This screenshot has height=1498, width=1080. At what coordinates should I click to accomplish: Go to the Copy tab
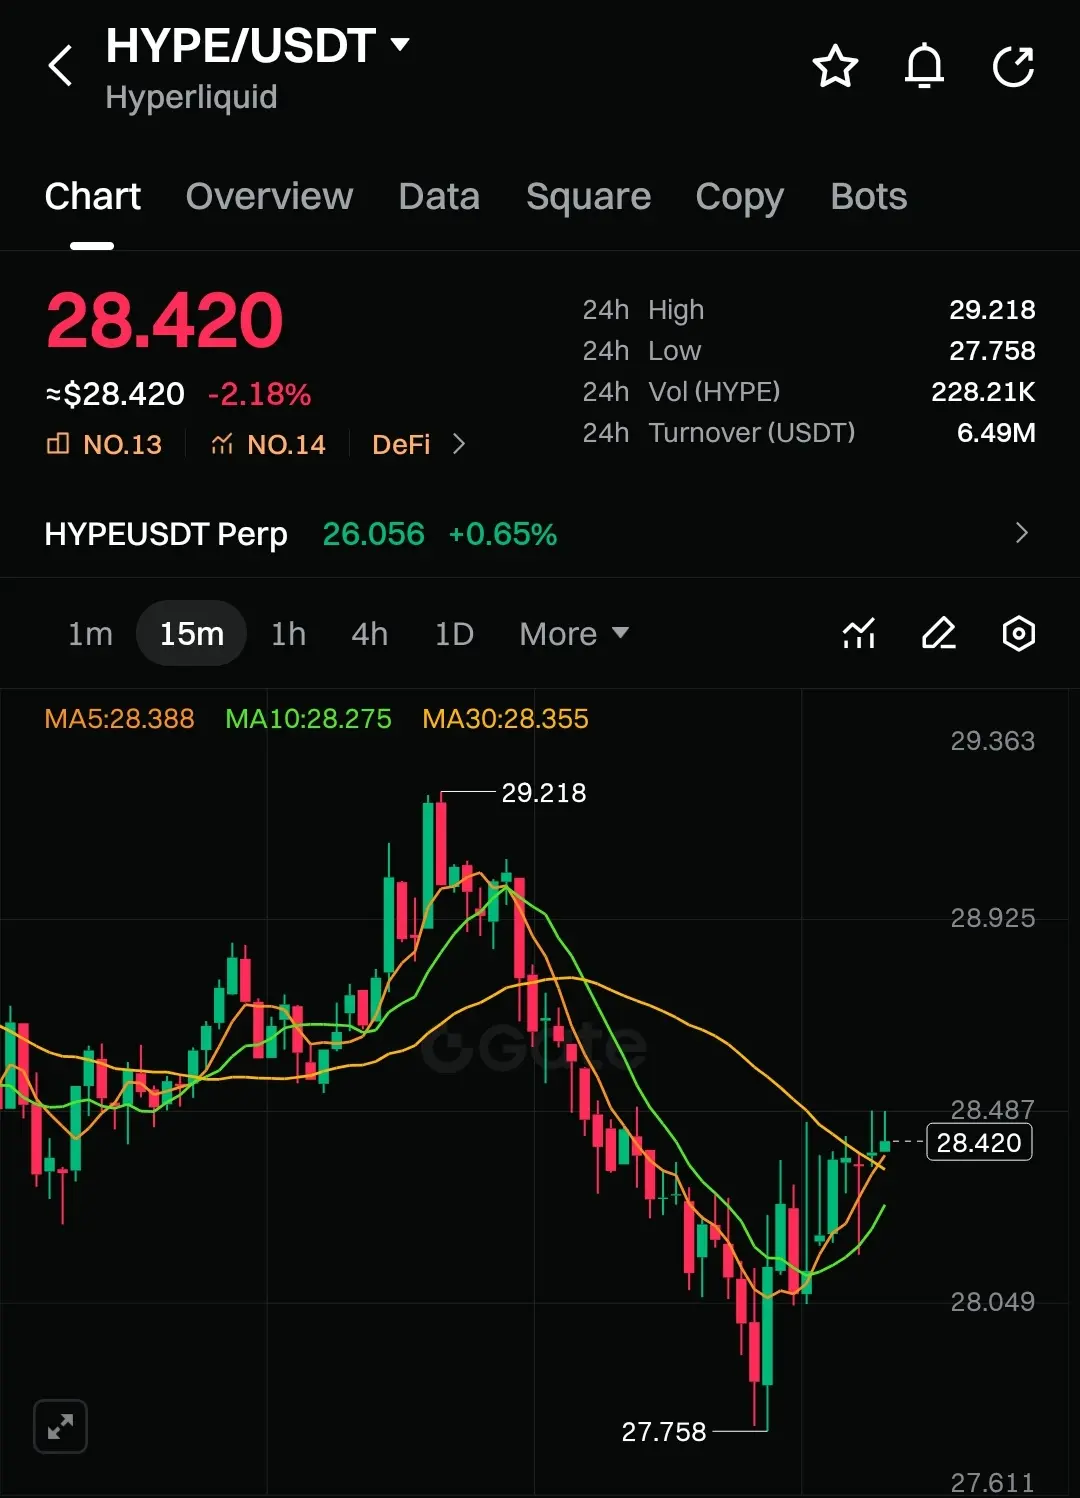pos(740,197)
